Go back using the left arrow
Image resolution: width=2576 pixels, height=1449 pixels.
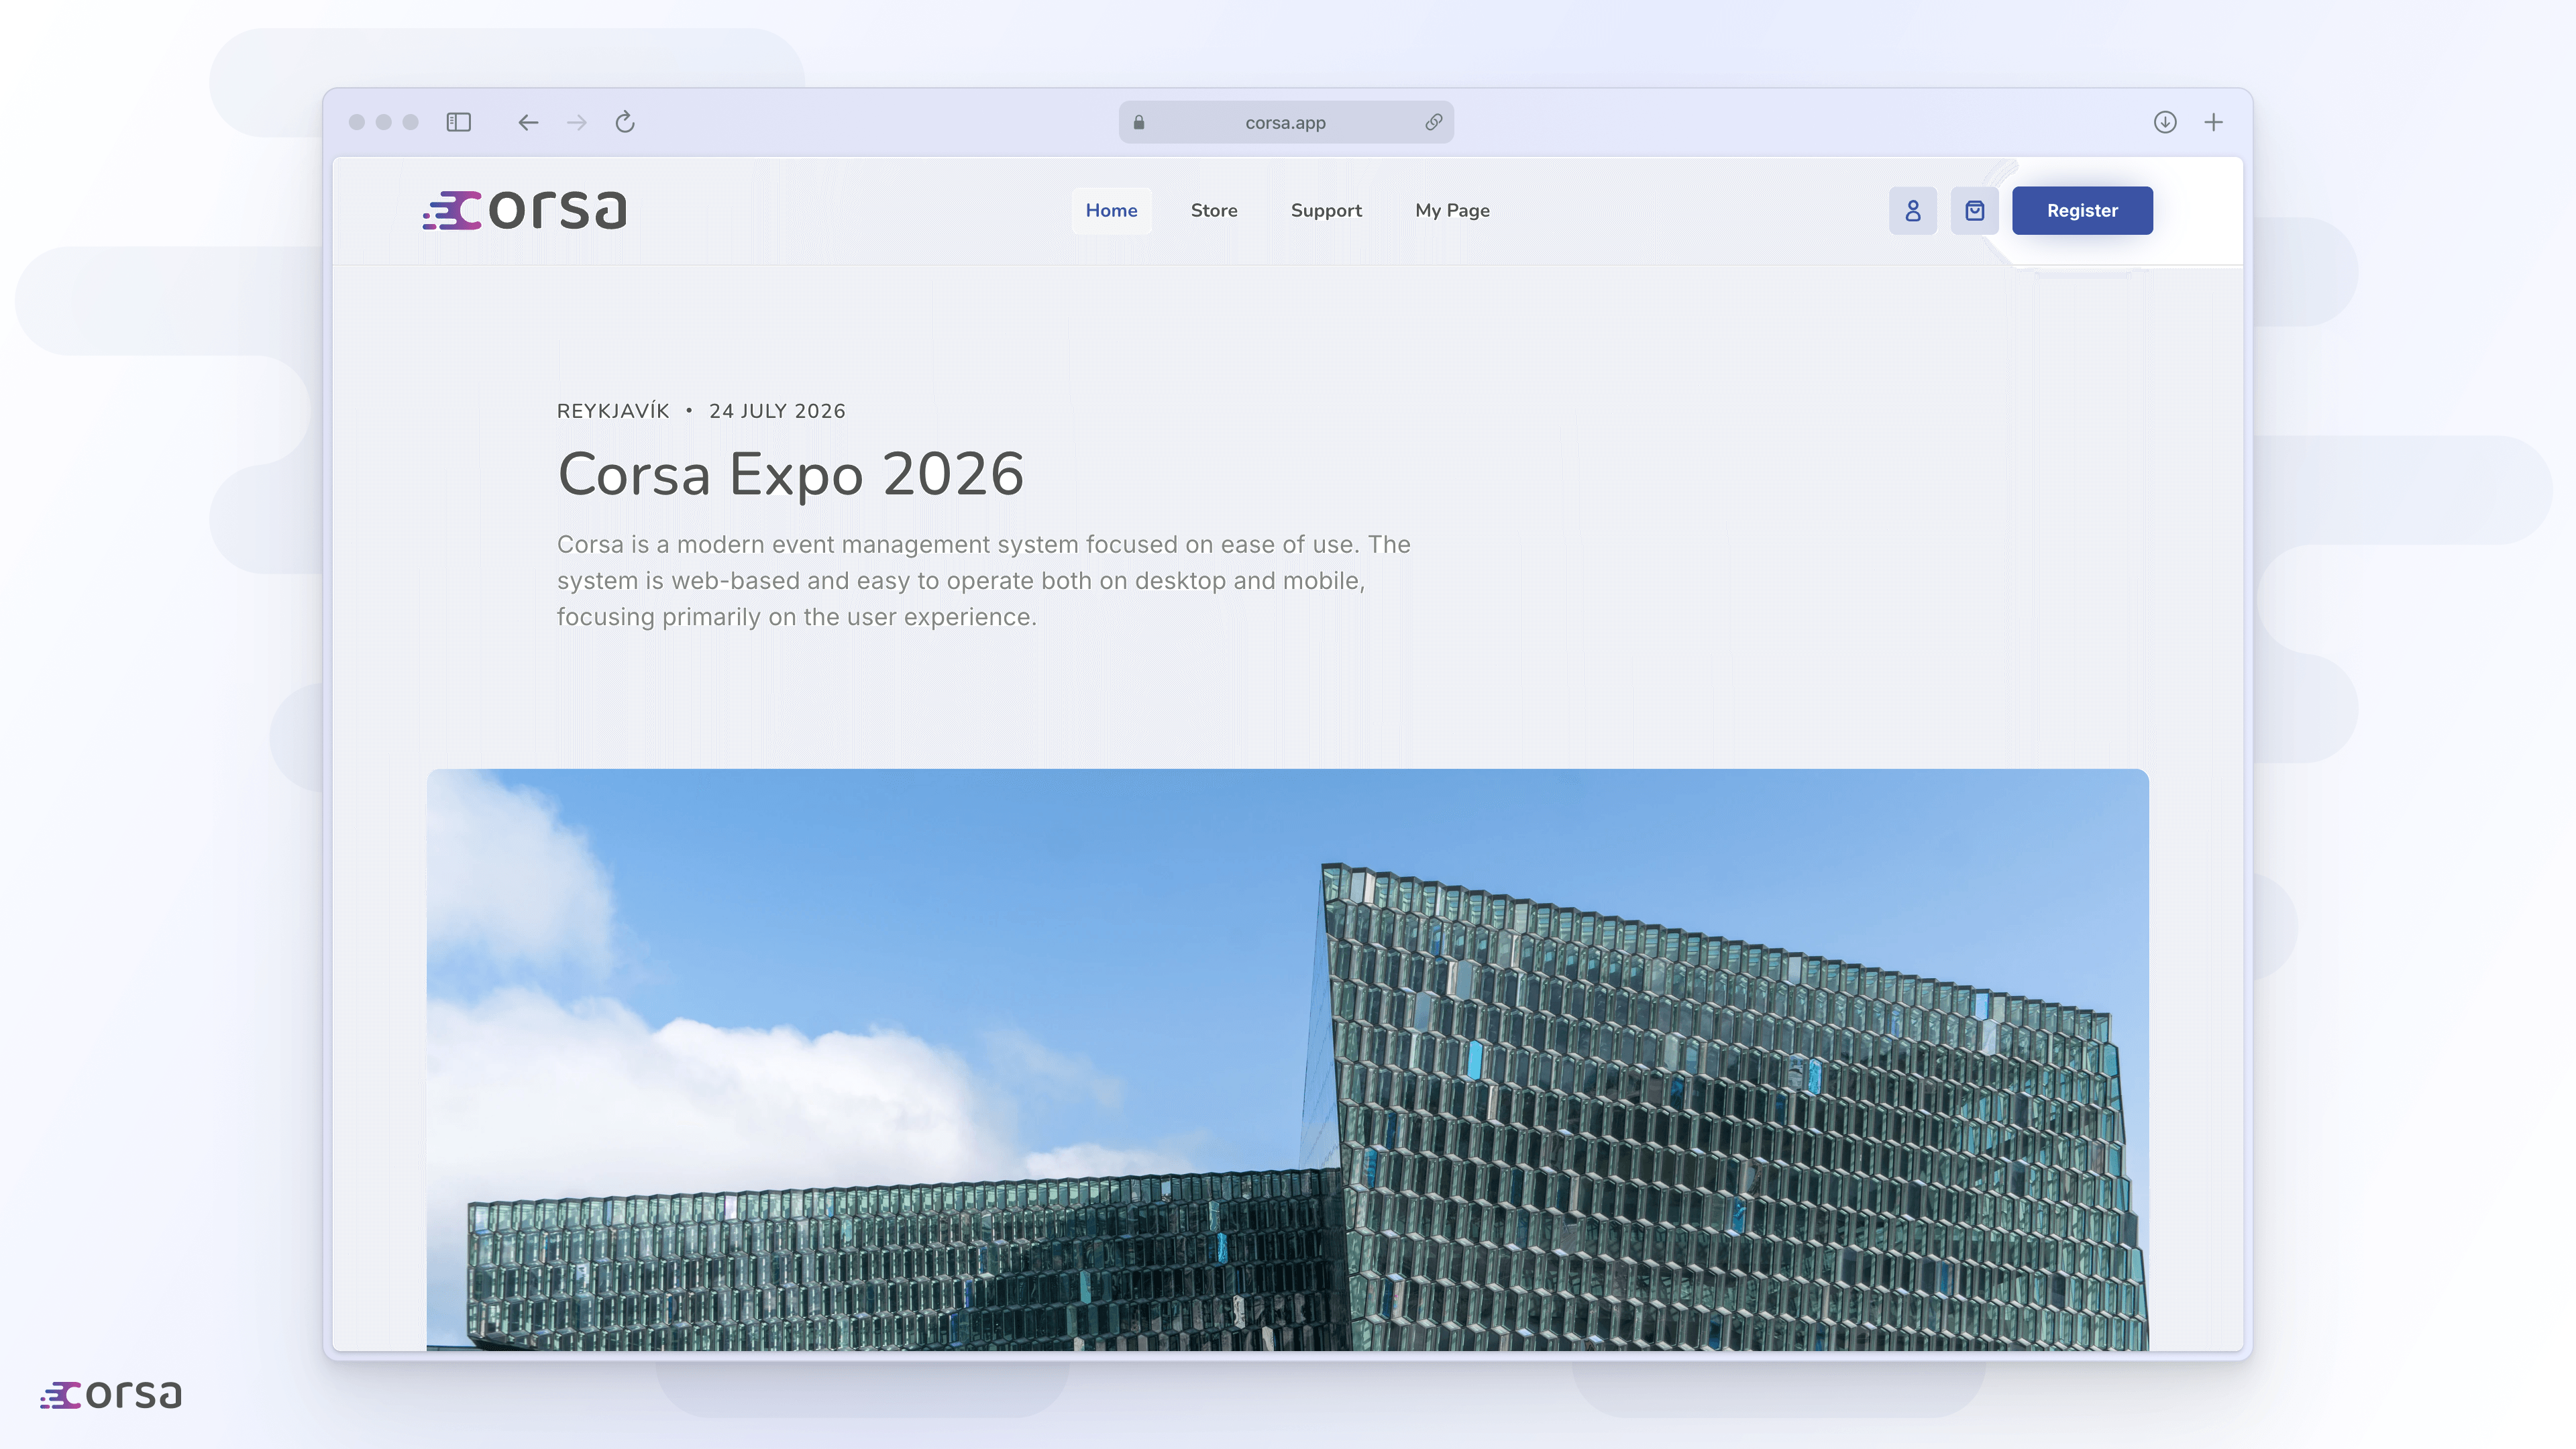(528, 122)
